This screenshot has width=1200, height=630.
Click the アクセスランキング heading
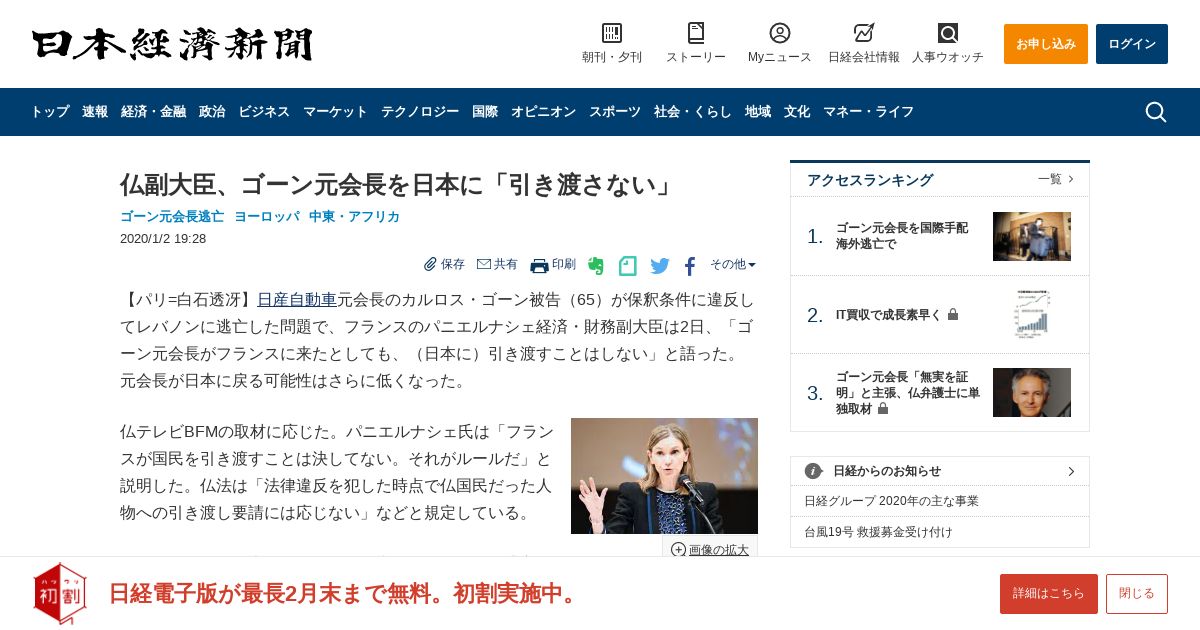pos(870,180)
